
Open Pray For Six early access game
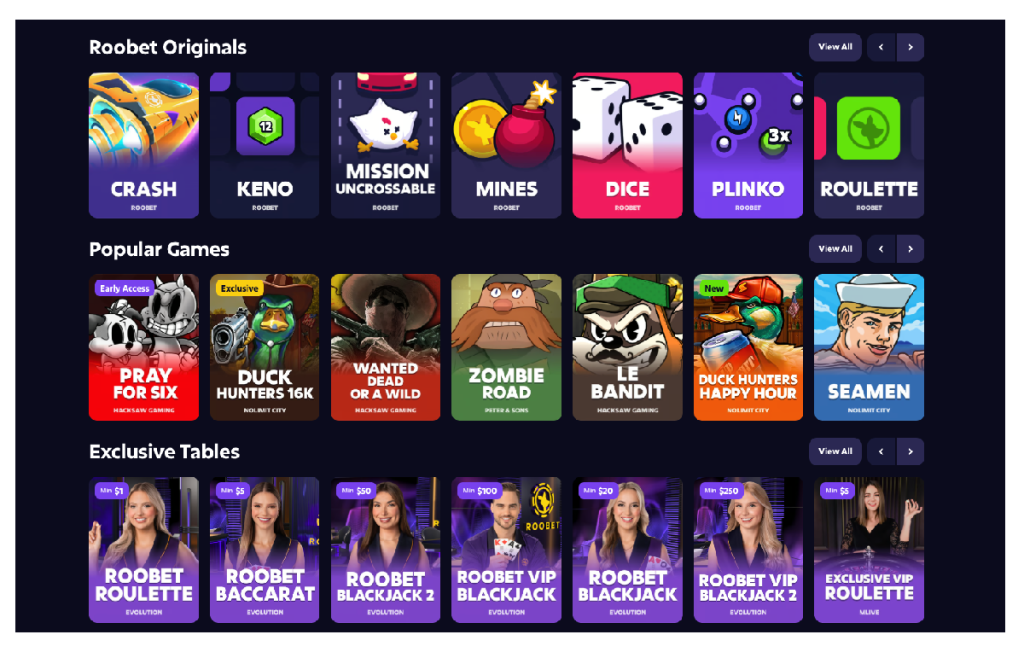(144, 347)
